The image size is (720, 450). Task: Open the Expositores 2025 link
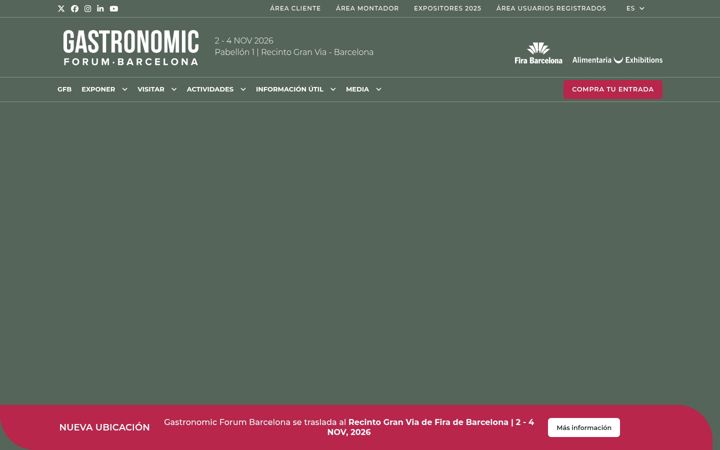[448, 8]
